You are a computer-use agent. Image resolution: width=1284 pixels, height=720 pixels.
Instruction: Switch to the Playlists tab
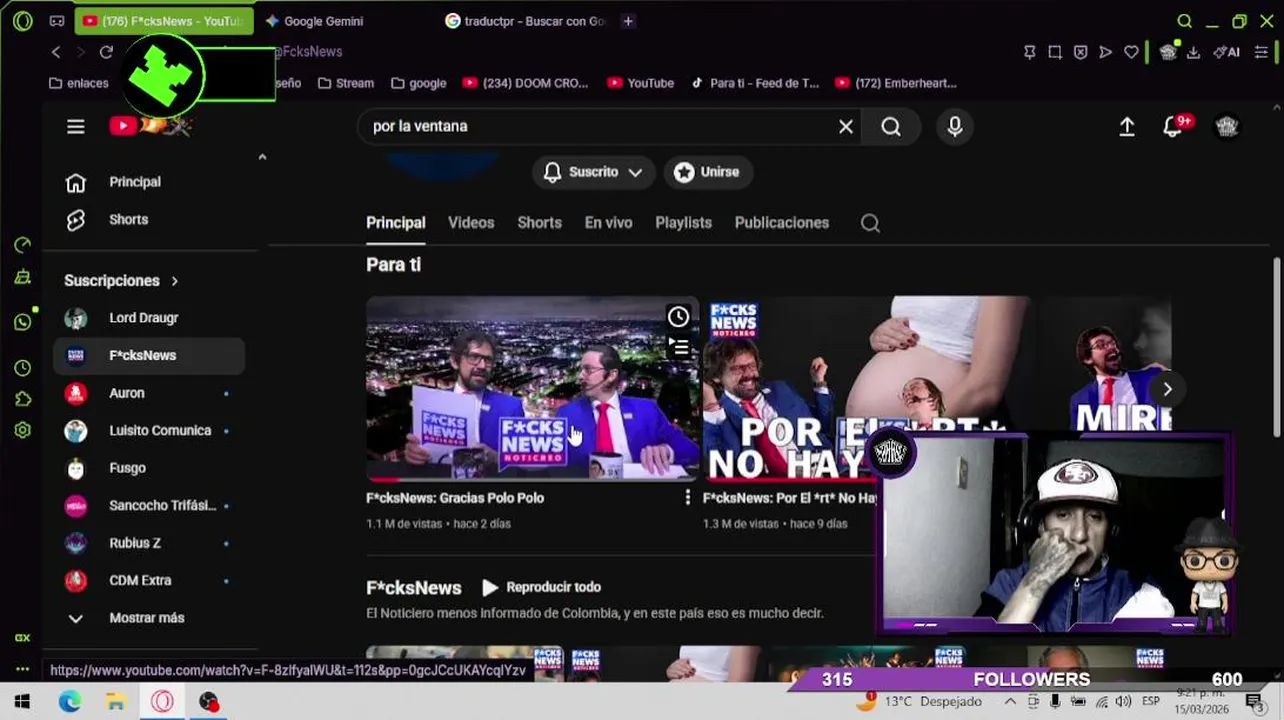click(683, 223)
